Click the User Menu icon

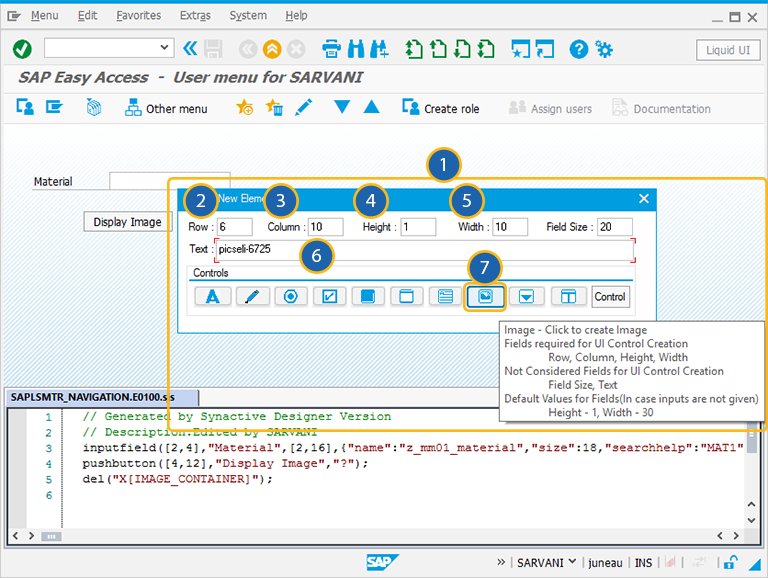pyautogui.click(x=25, y=107)
